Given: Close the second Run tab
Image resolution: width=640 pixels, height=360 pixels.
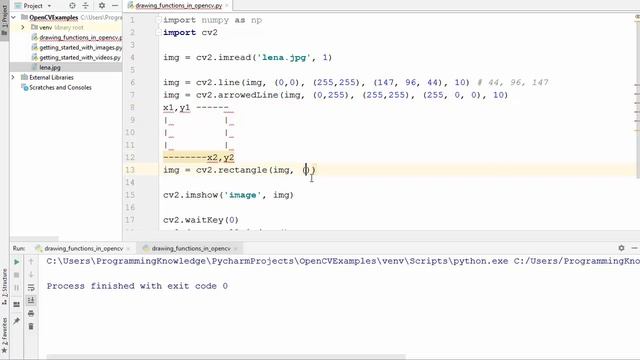Looking at the screenshot, I should [236, 248].
